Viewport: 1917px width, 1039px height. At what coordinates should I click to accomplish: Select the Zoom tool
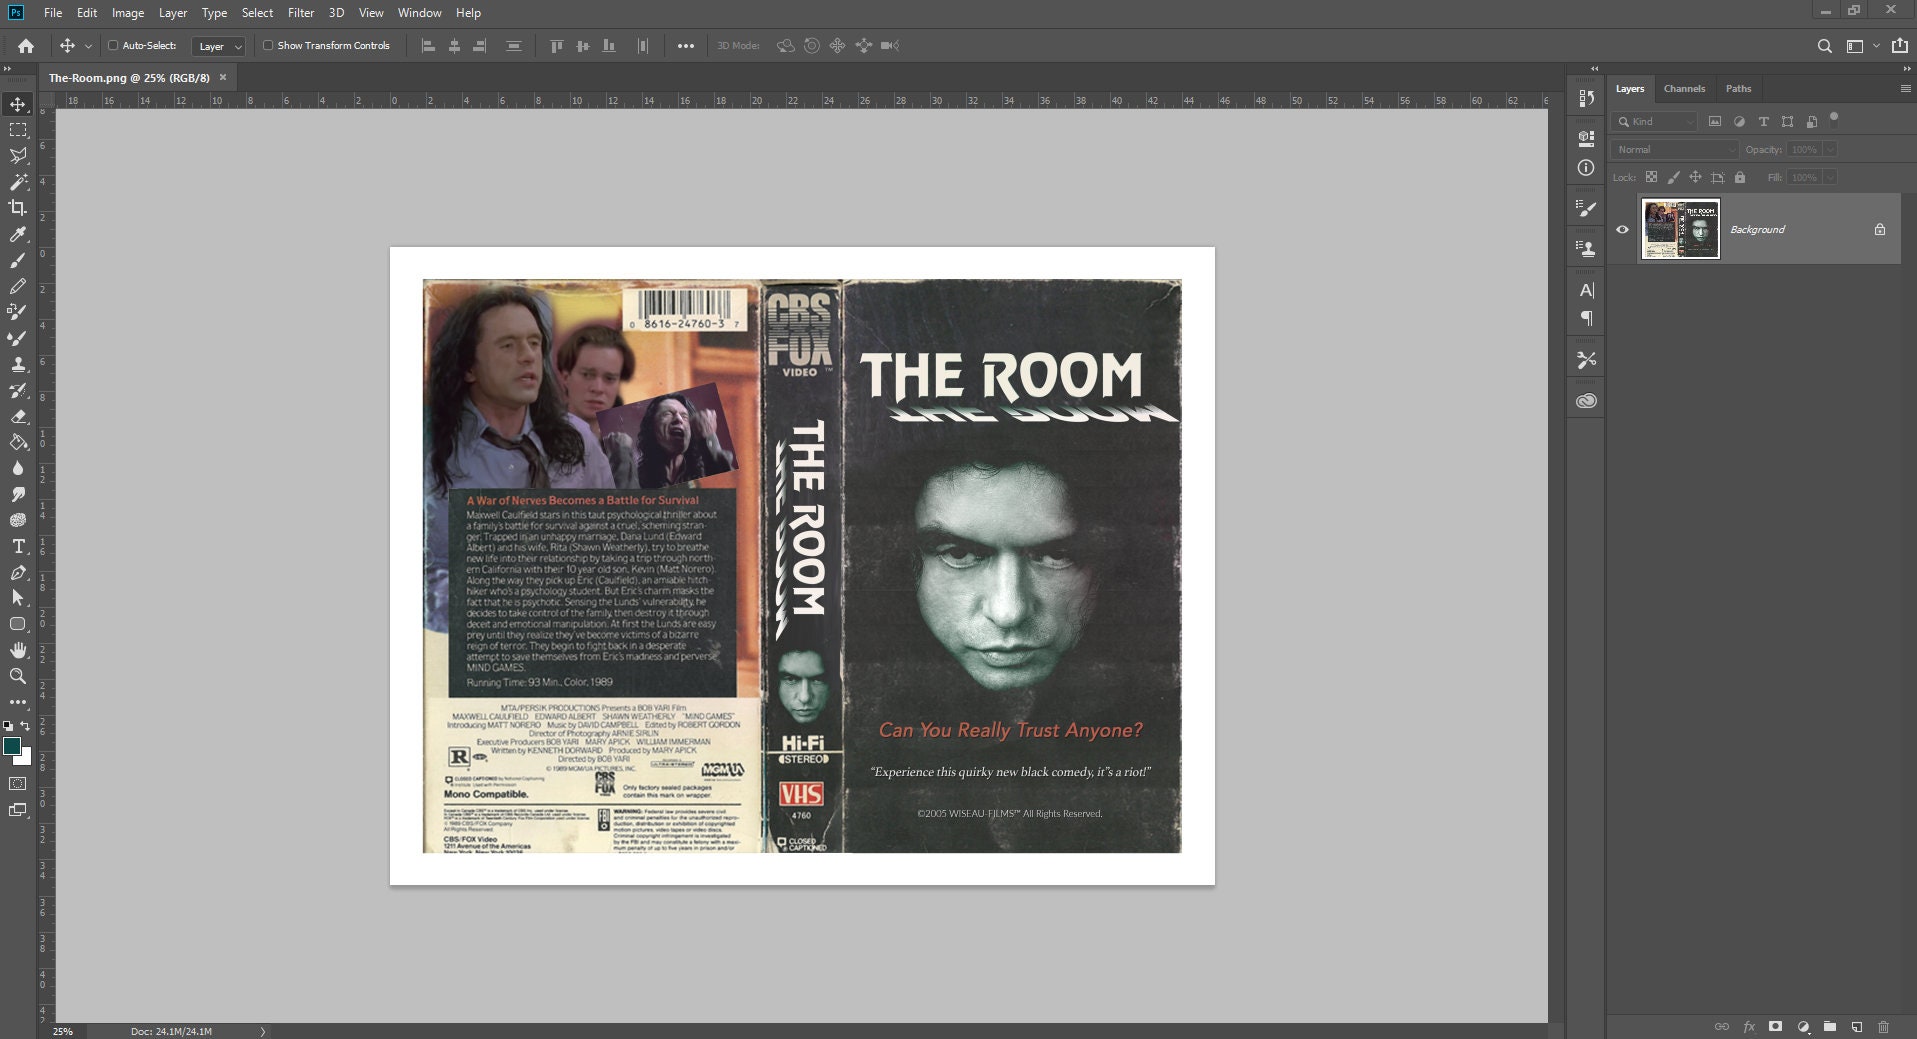(18, 676)
